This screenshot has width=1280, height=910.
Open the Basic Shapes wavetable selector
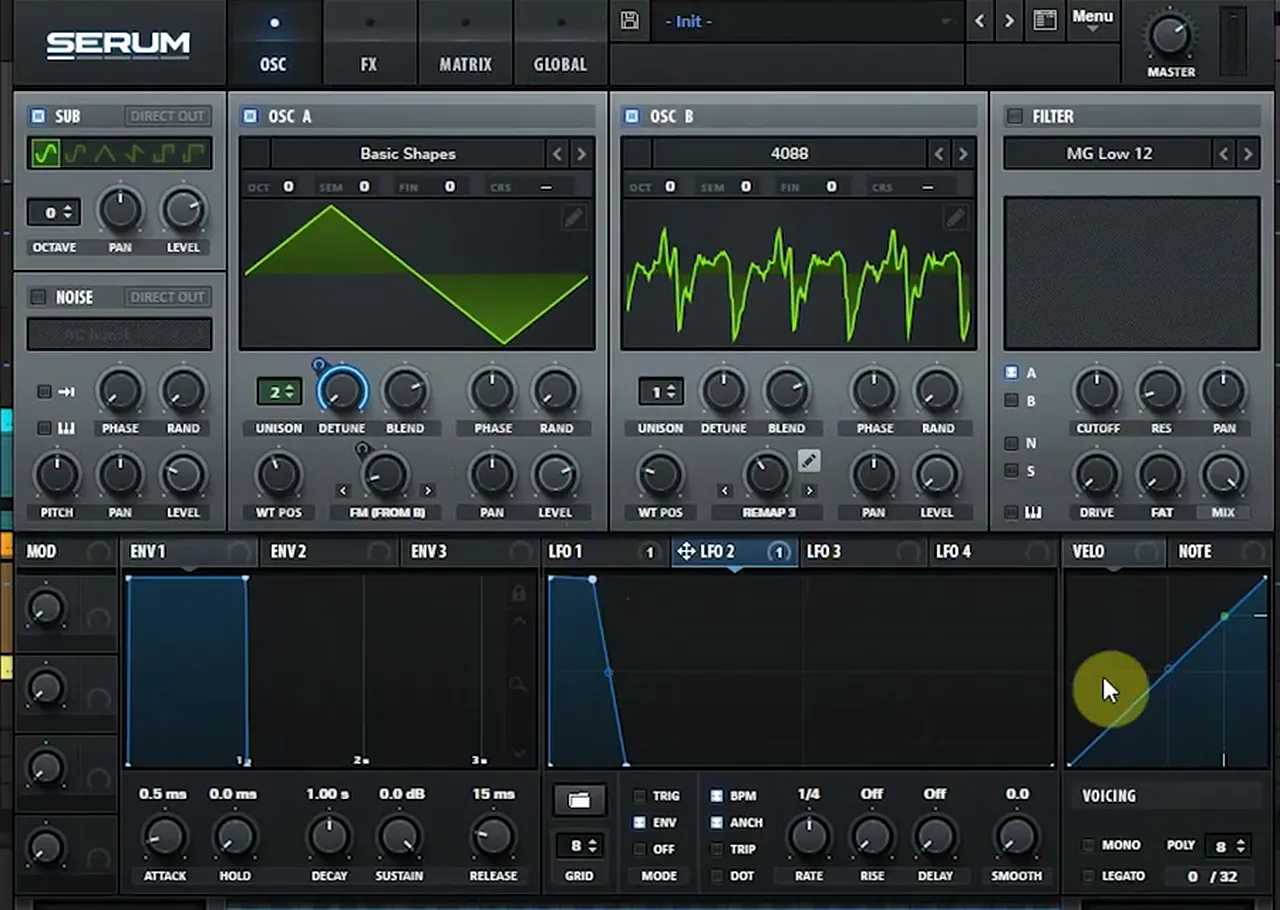coord(408,154)
